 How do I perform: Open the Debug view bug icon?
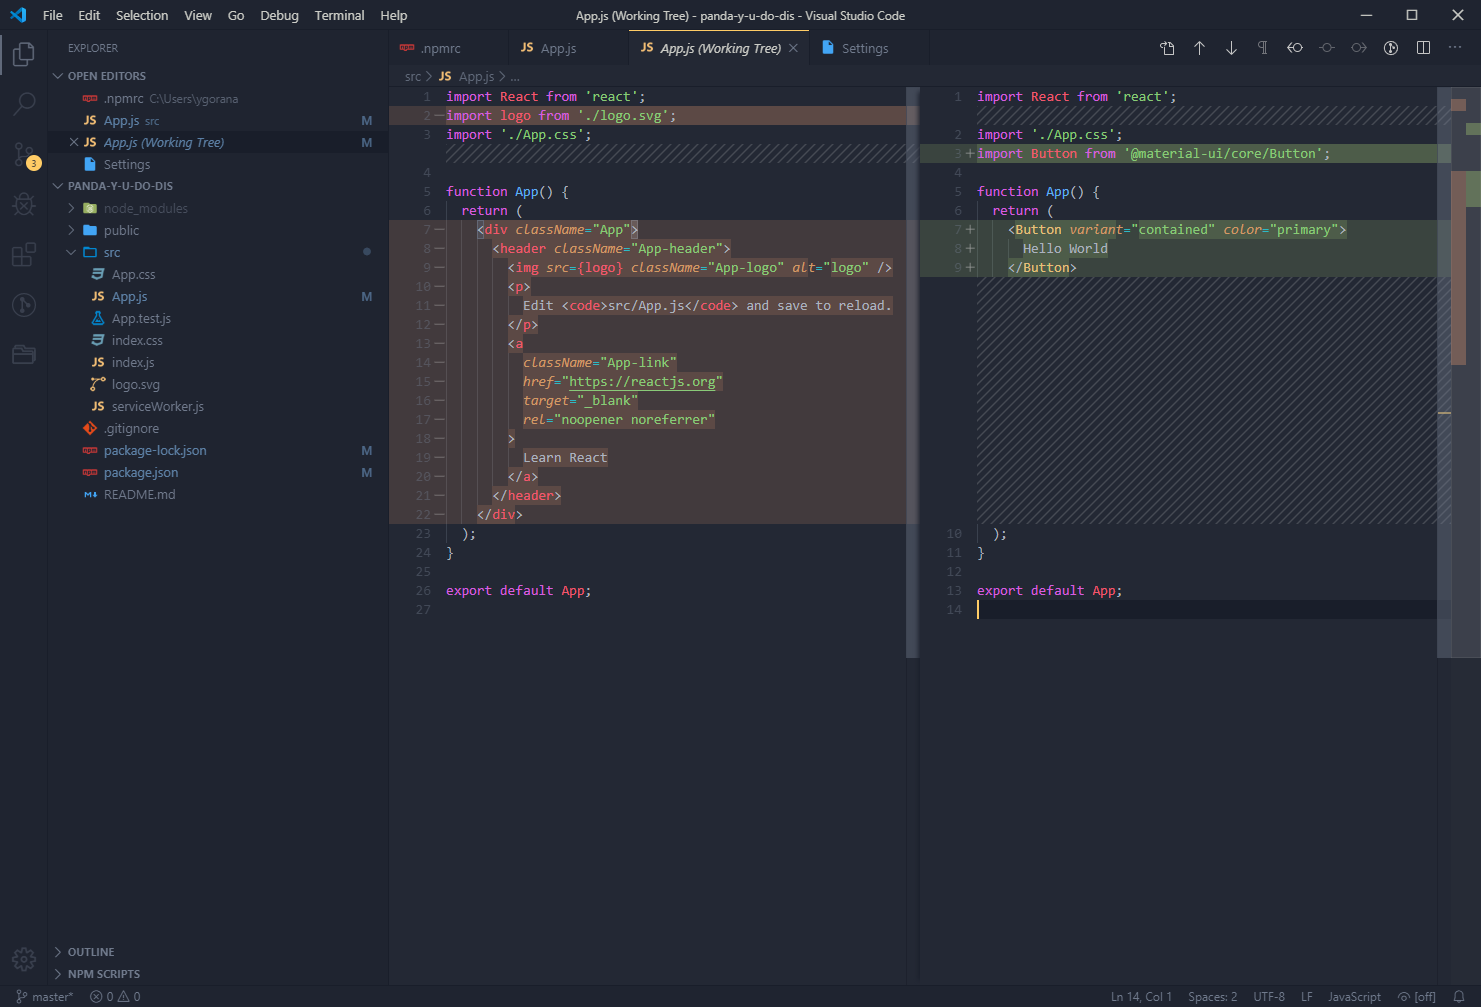[24, 204]
